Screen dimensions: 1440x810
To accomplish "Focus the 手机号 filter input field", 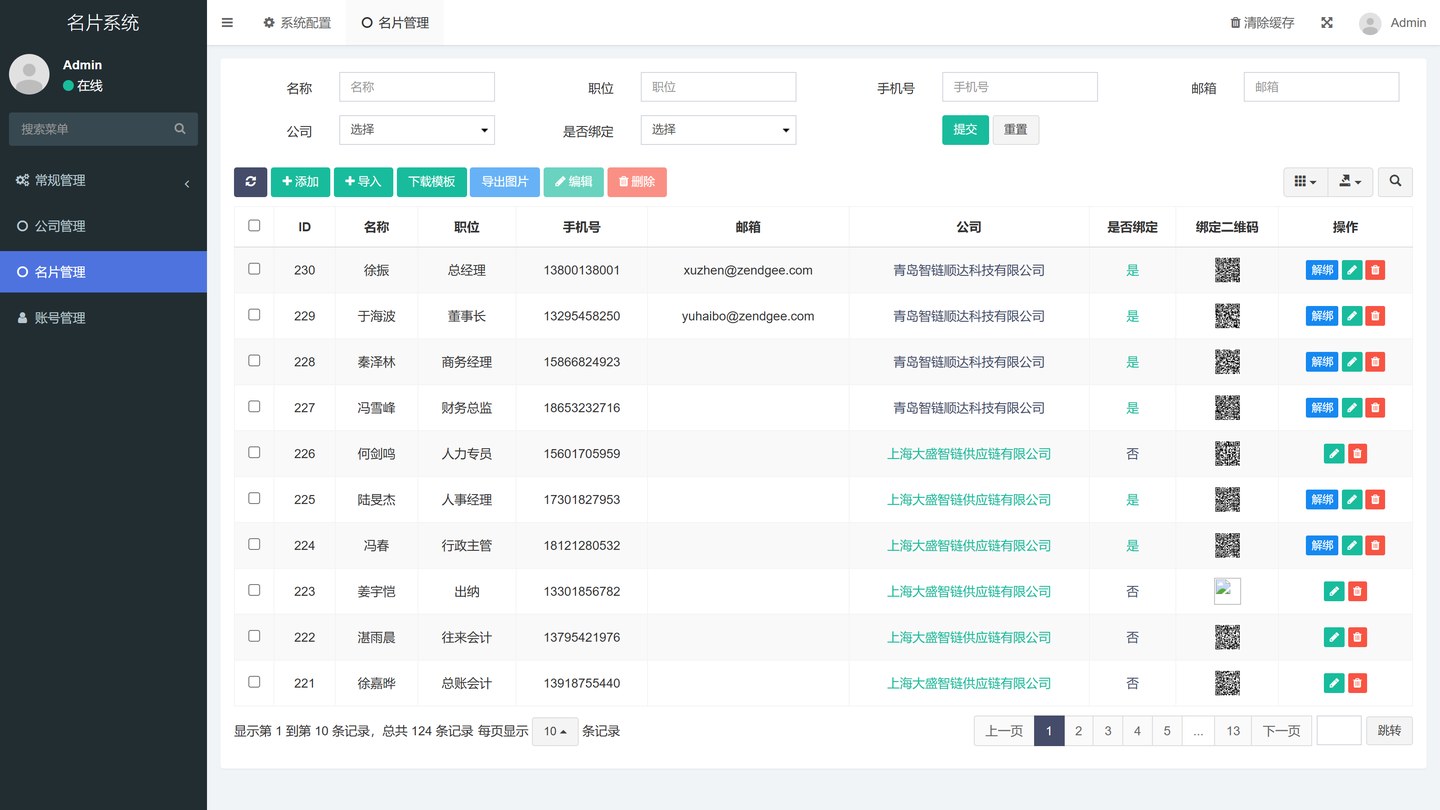I will point(1020,87).
